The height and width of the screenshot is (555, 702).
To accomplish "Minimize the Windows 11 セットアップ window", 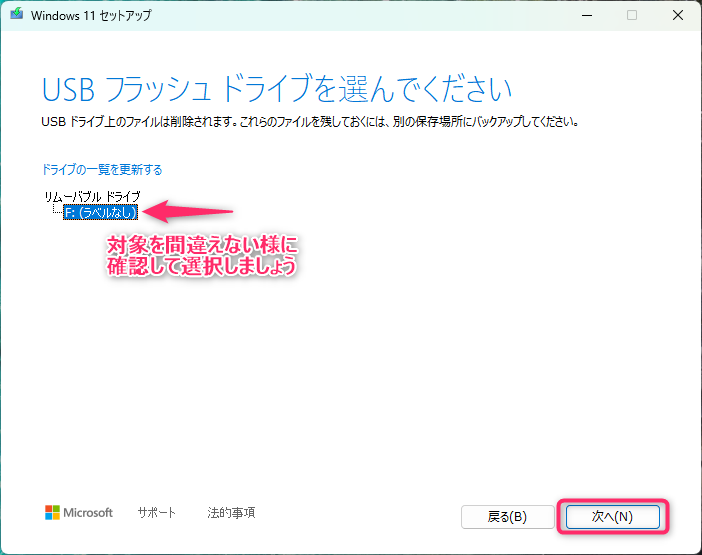I will coord(587,15).
